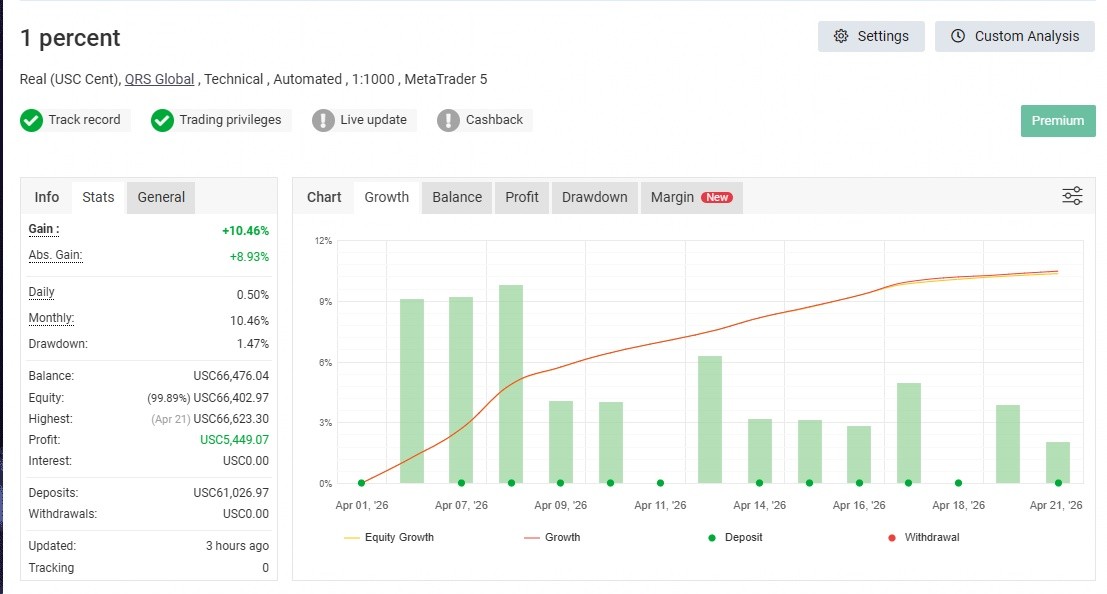Click the Trading privileges check icon

click(x=162, y=121)
